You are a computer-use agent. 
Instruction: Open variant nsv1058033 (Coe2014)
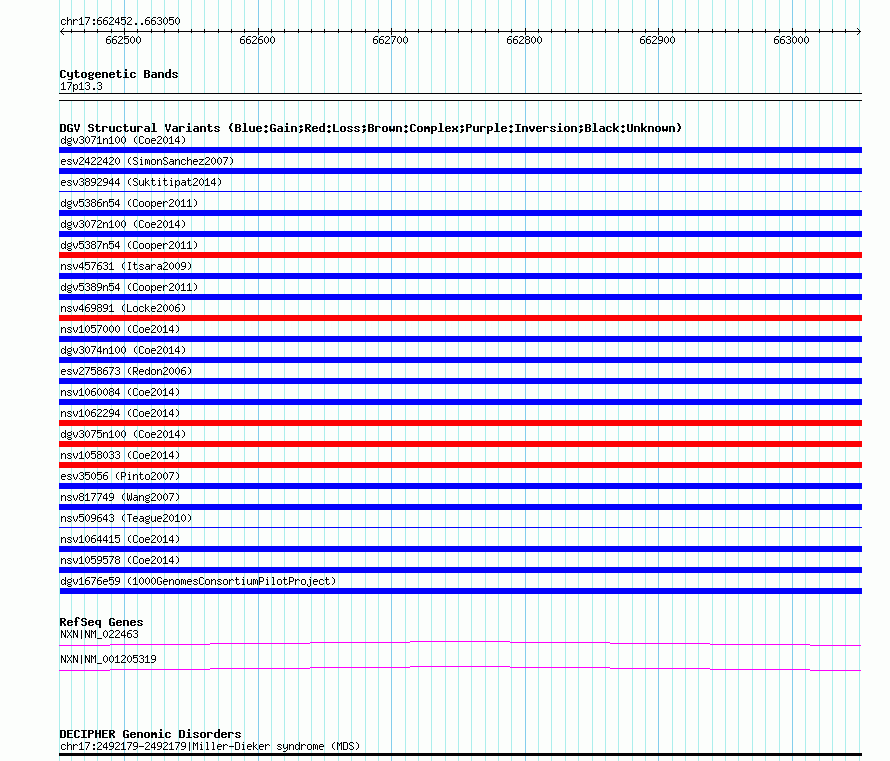[120, 455]
